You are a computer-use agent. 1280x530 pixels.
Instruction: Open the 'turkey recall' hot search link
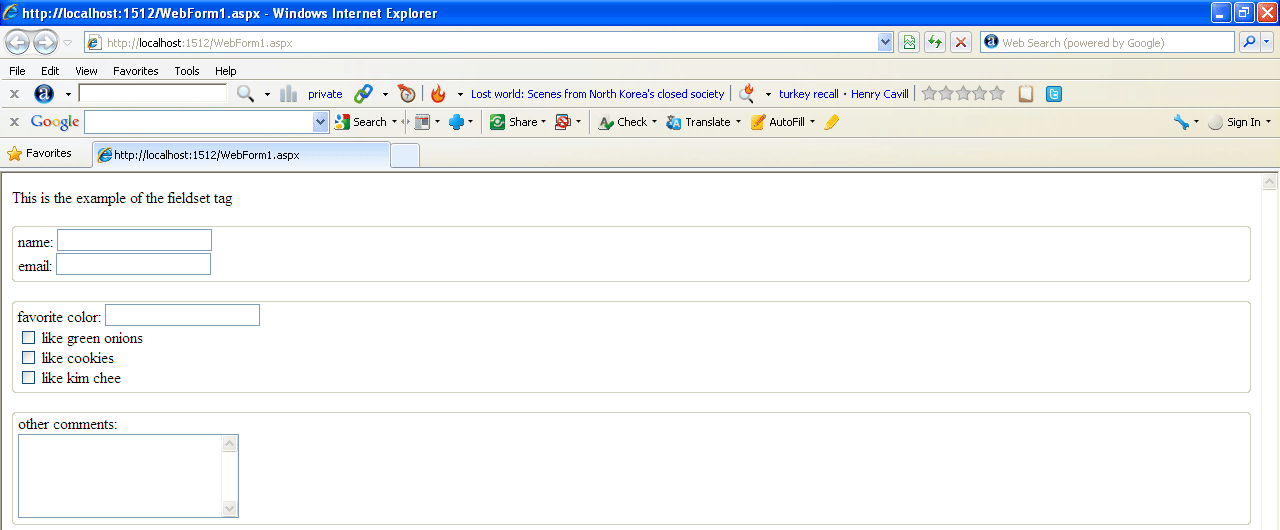(809, 94)
